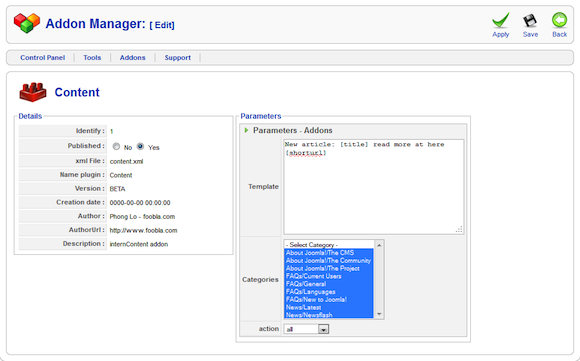Click inside the Template text area
The image size is (580, 361).
[374, 187]
